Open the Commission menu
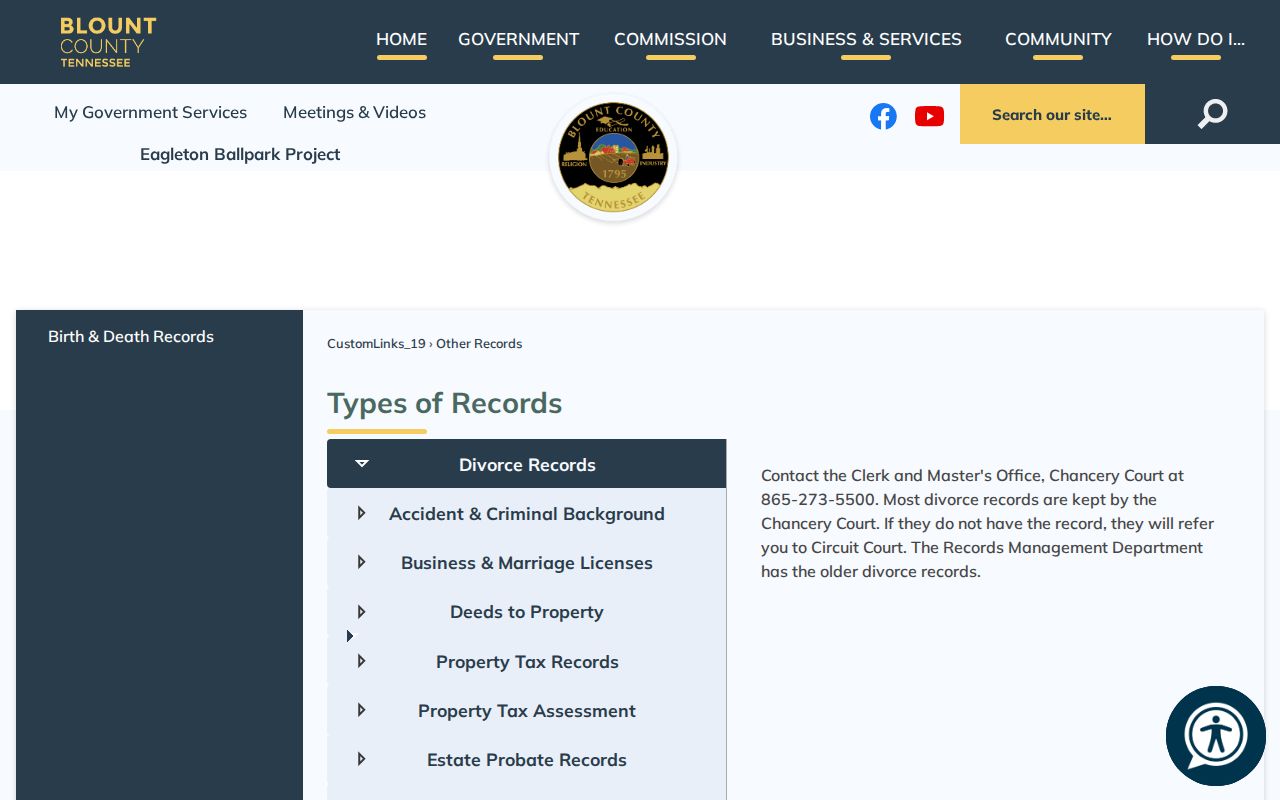The image size is (1280, 800). click(x=670, y=40)
